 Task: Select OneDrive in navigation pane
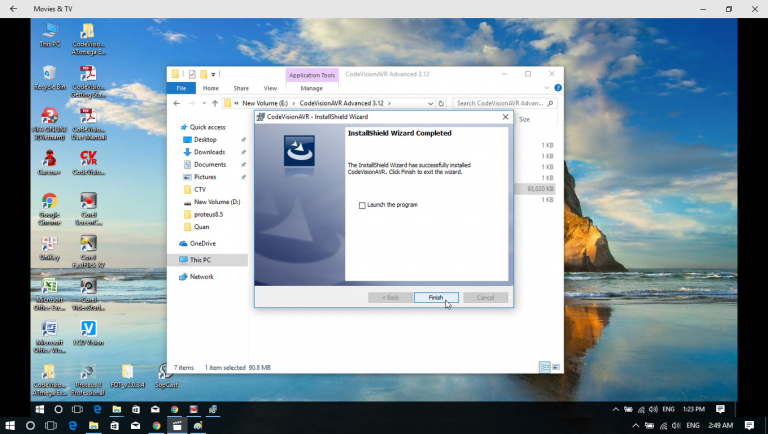tap(203, 243)
